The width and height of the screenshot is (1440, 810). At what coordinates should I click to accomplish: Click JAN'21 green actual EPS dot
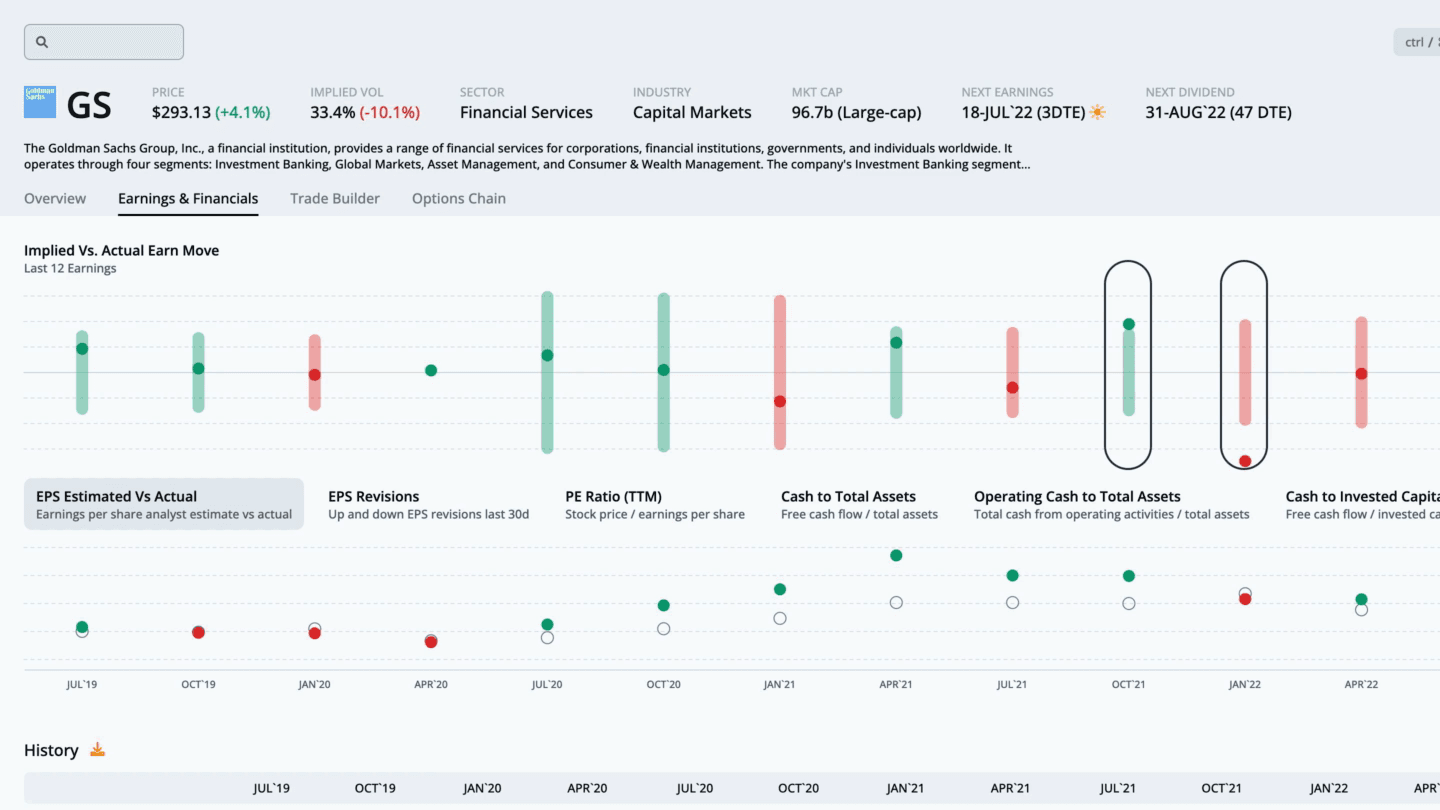(780, 589)
